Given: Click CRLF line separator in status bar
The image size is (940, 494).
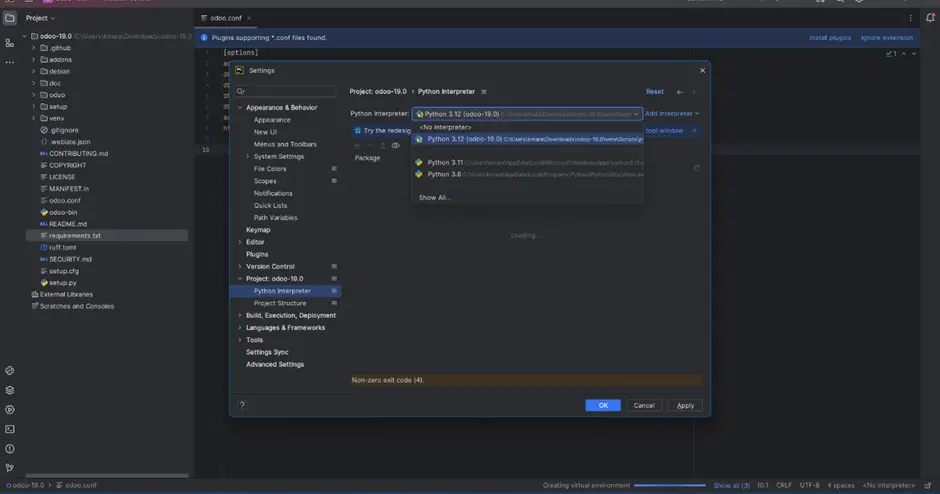Looking at the screenshot, I should [x=784, y=486].
